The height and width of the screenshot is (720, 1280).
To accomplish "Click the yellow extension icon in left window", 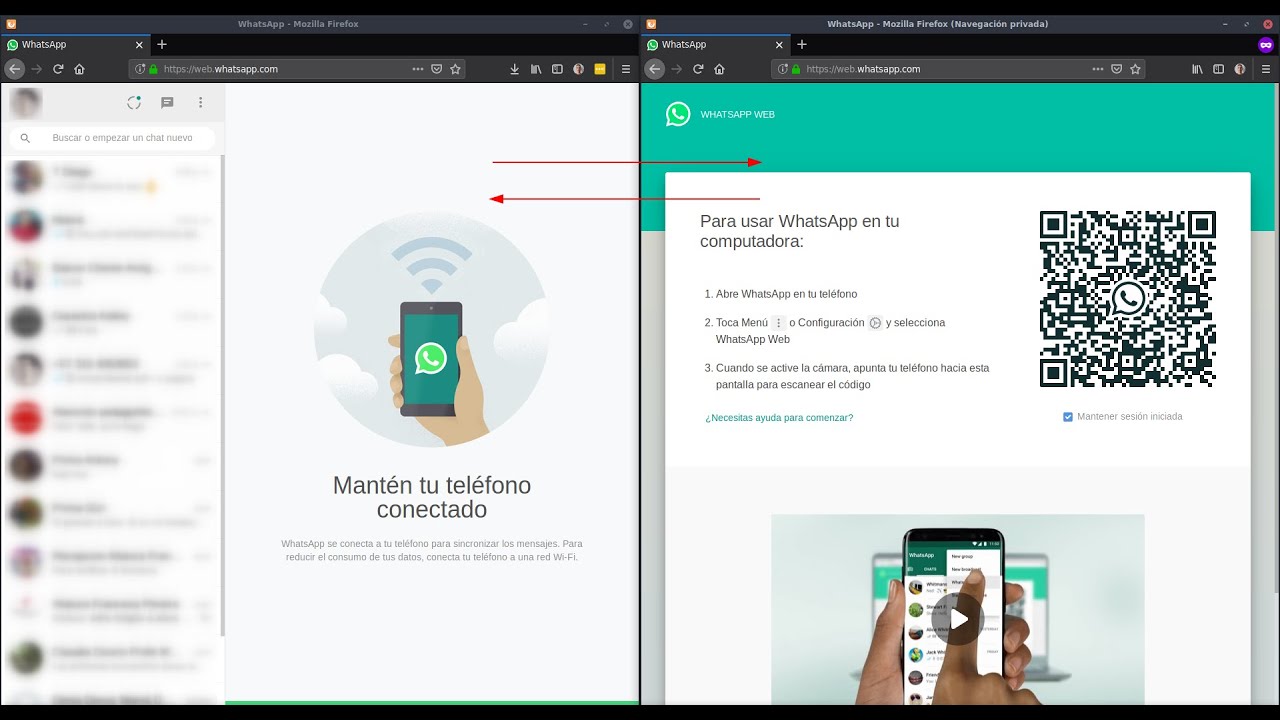I will tap(600, 69).
